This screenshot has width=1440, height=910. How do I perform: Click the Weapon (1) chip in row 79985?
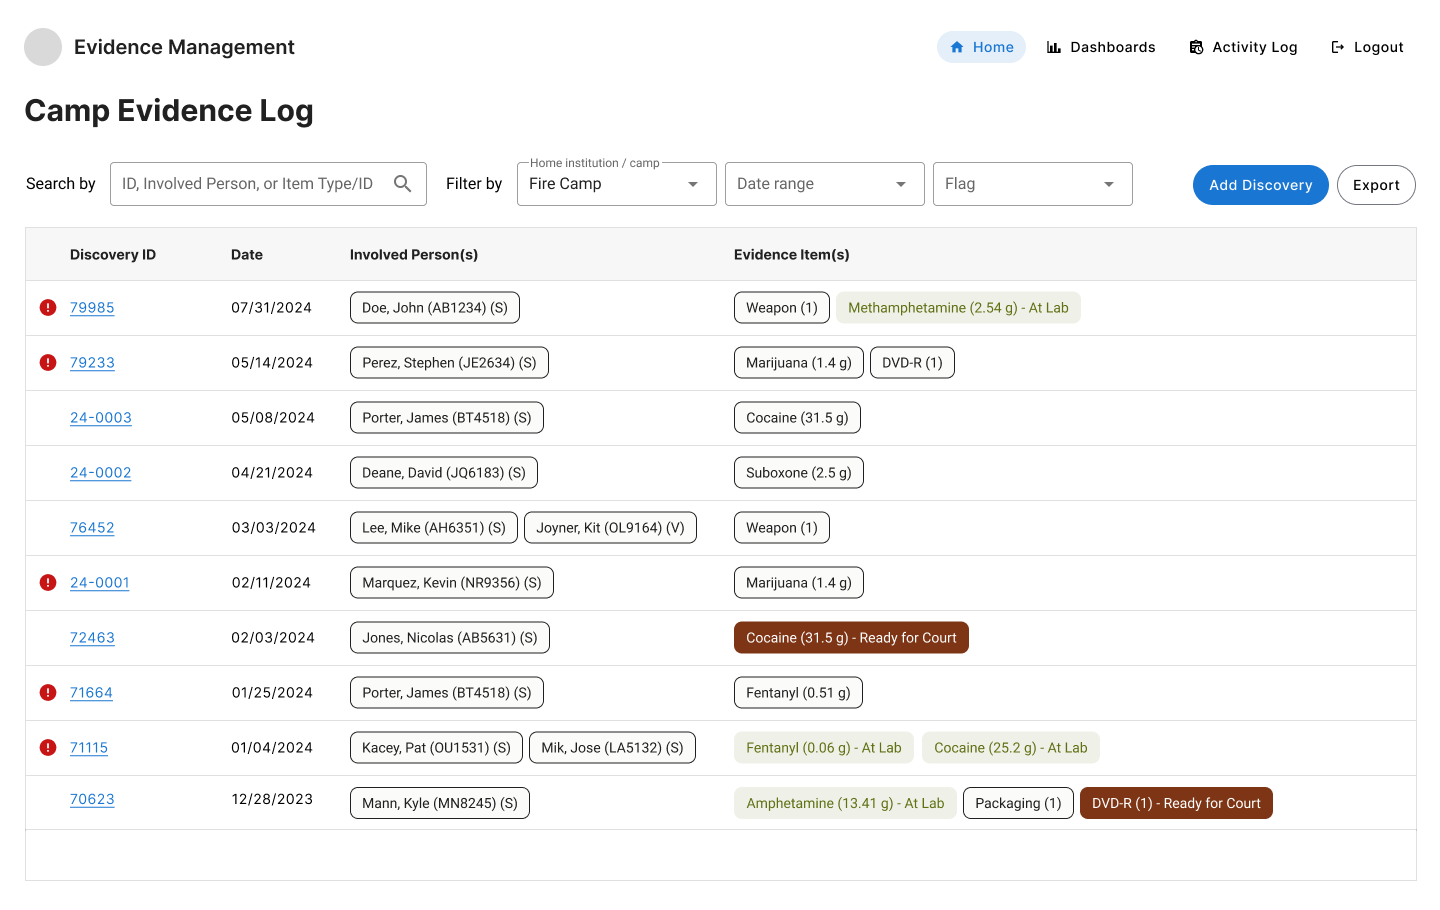782,308
